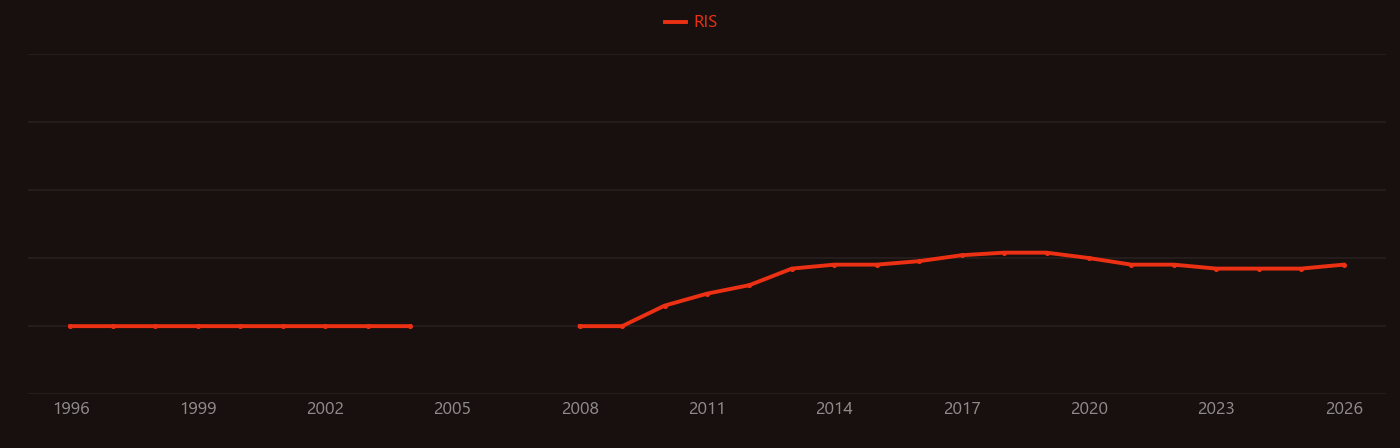
Task: Select the 2017 data point on the RIS line
Action: tap(962, 255)
